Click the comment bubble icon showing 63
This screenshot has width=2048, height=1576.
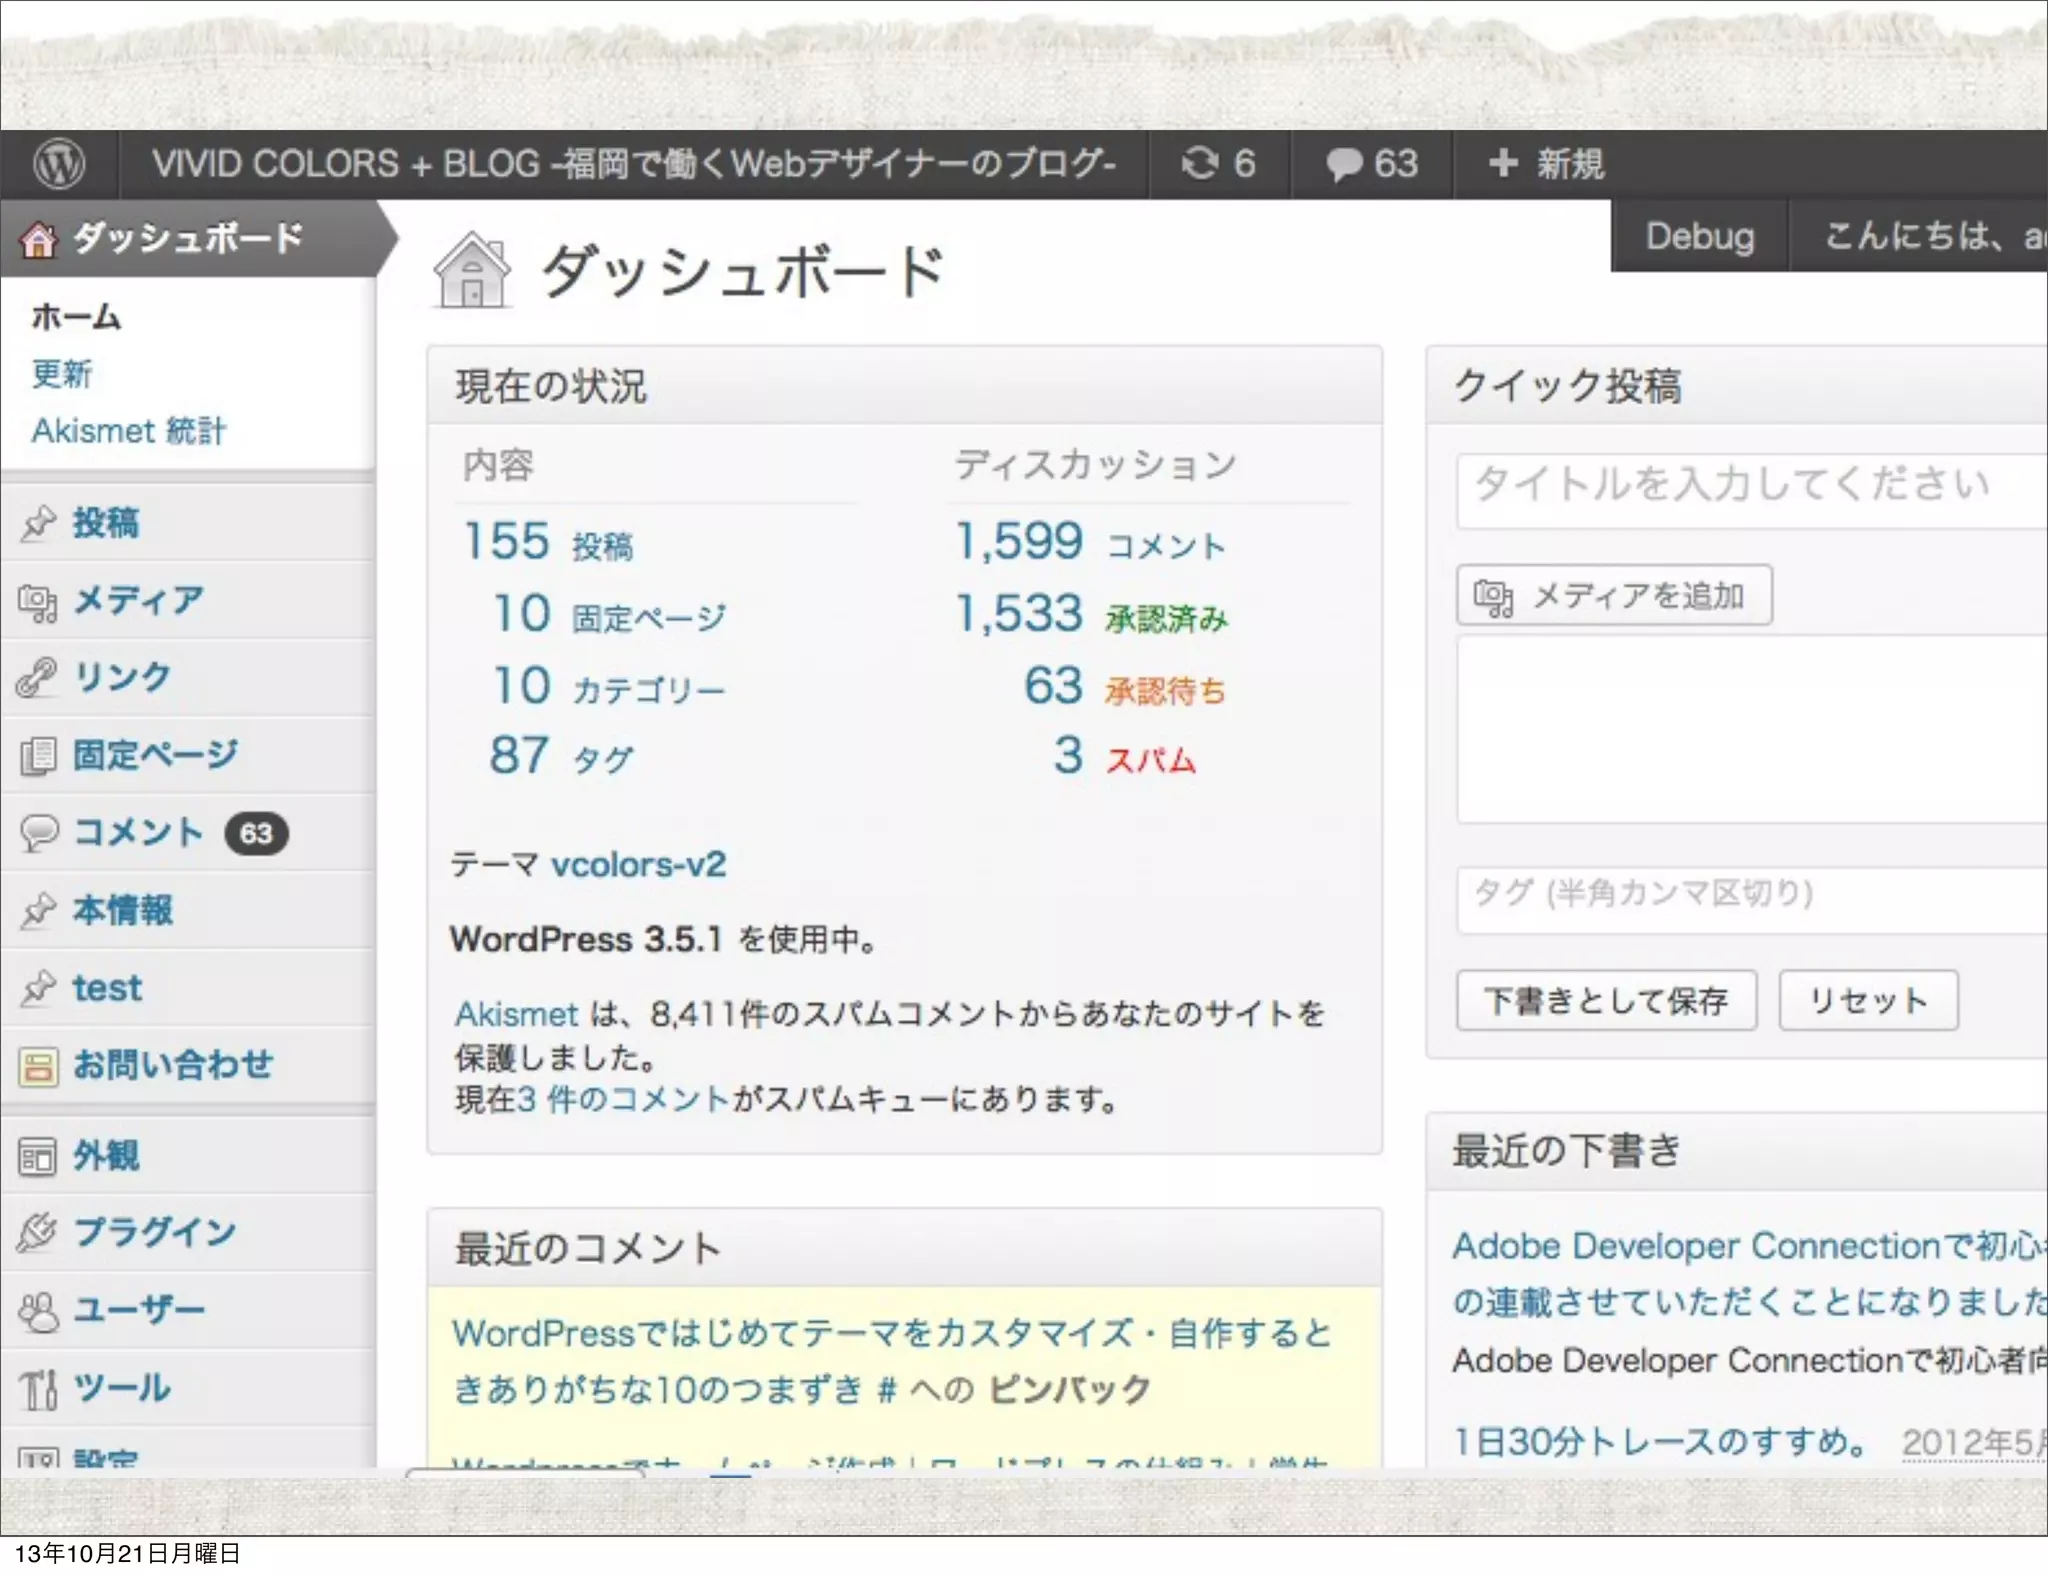[1345, 164]
